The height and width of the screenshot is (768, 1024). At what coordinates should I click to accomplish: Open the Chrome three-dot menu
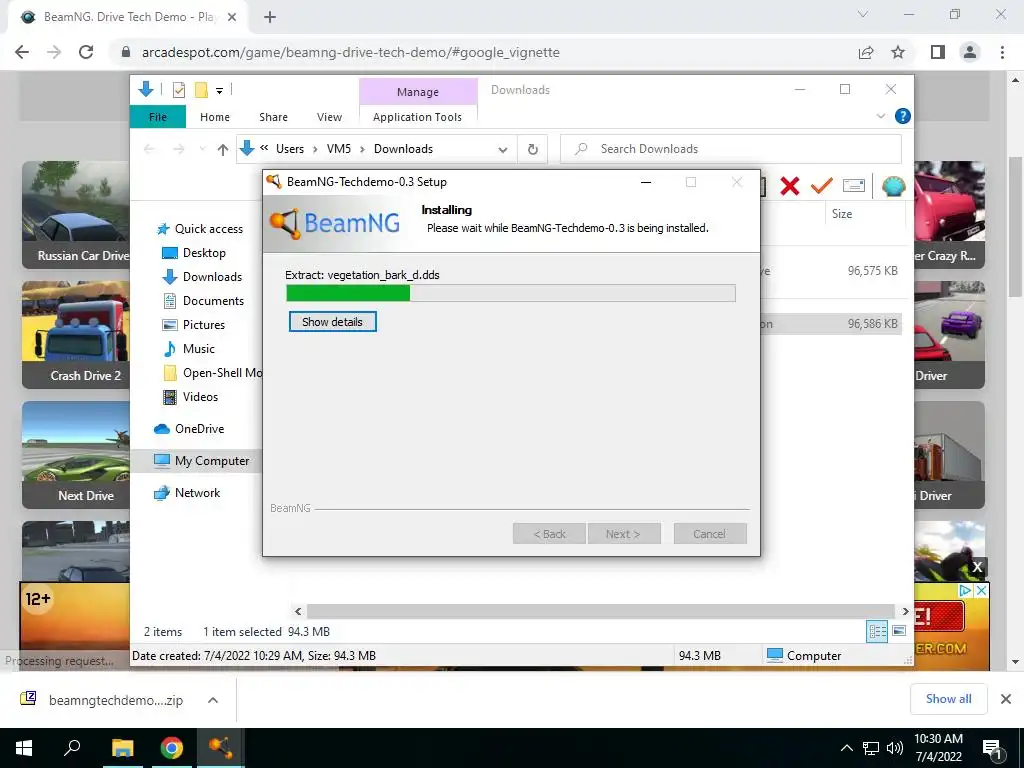coord(1002,52)
